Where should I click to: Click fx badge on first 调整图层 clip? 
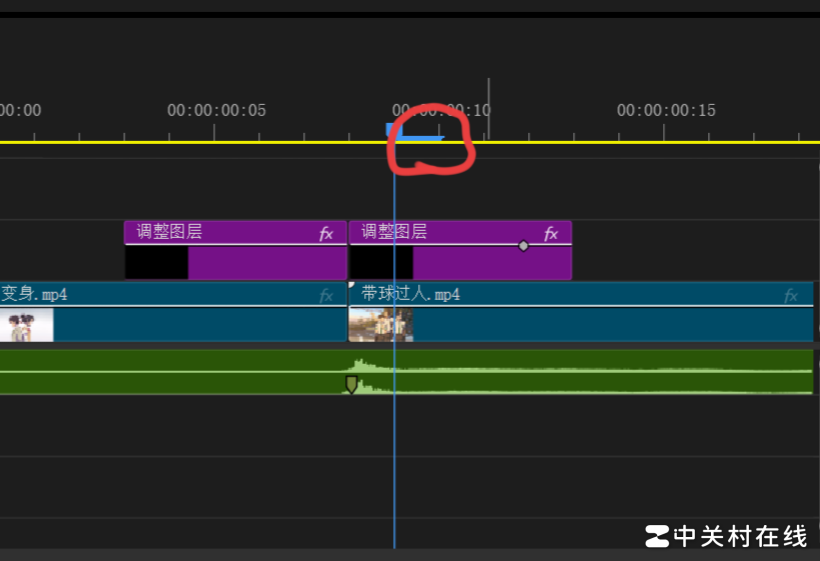(326, 234)
